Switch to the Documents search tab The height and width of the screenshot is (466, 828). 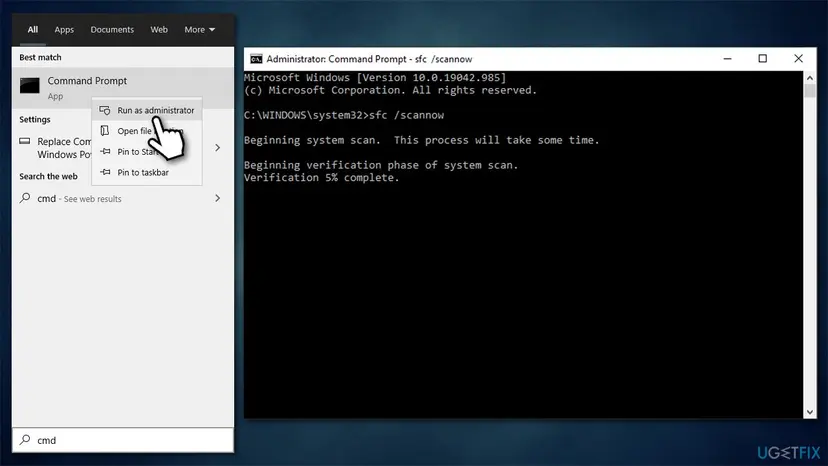[112, 30]
